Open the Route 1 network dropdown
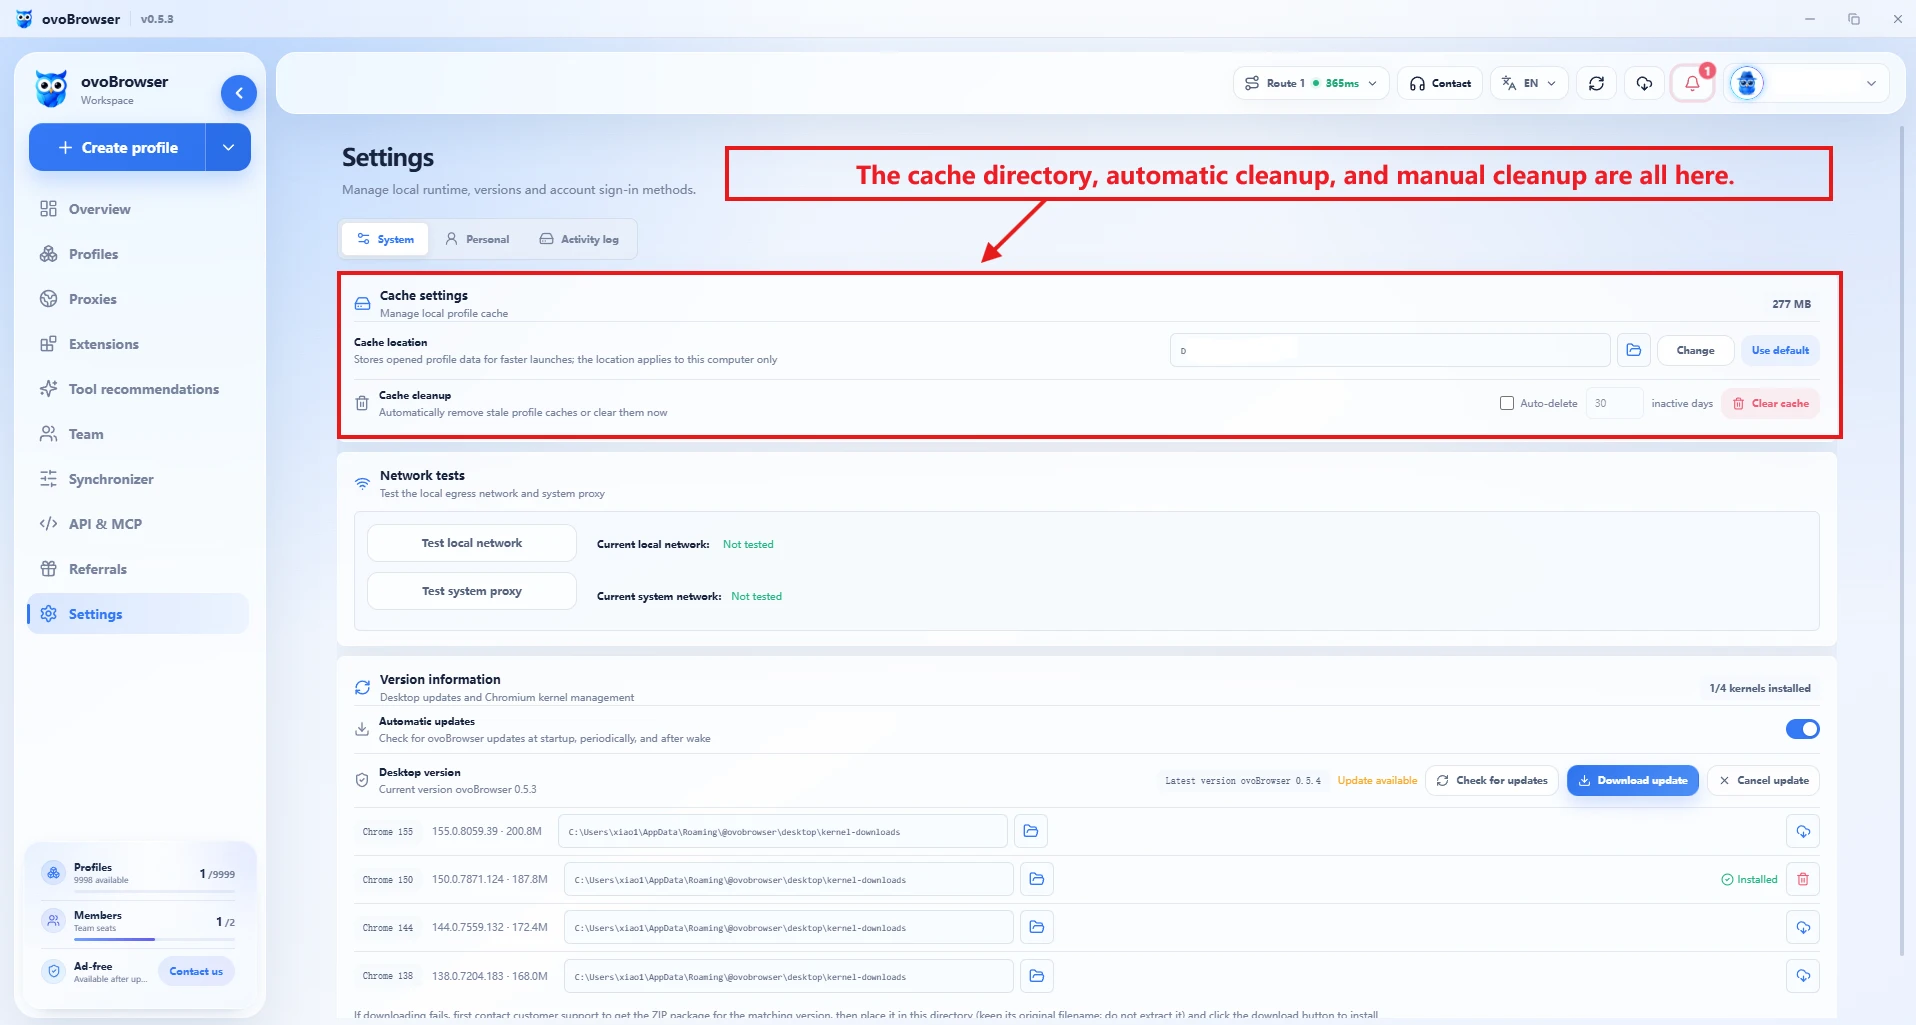The width and height of the screenshot is (1916, 1025). click(1310, 83)
